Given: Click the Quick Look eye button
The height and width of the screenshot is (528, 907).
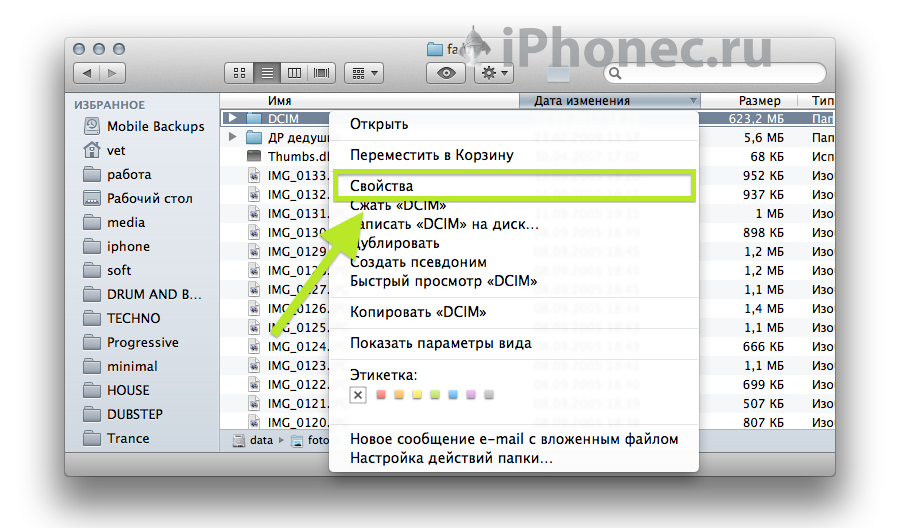Looking at the screenshot, I should tap(447, 73).
